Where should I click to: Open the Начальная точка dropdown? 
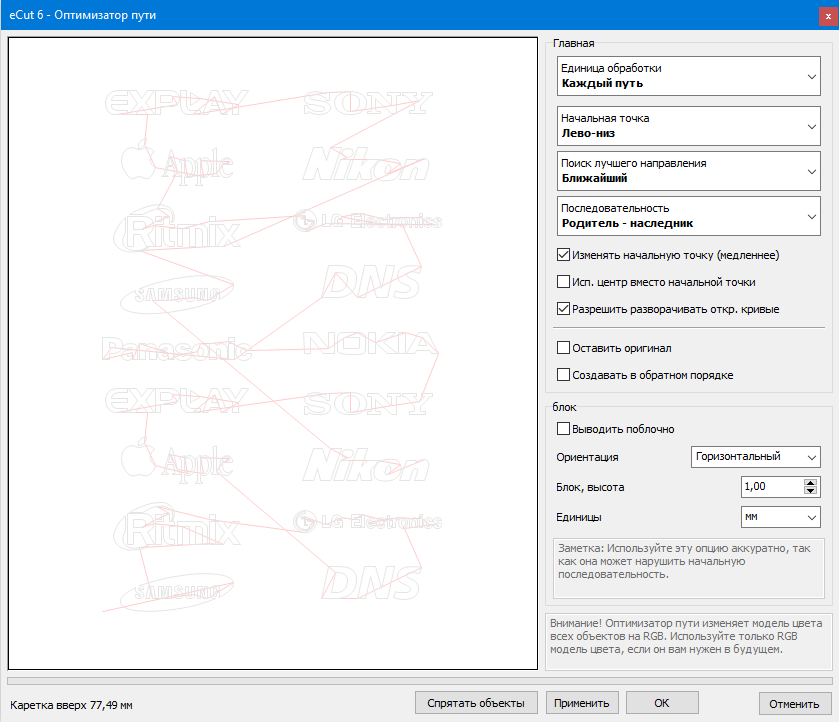(x=689, y=126)
